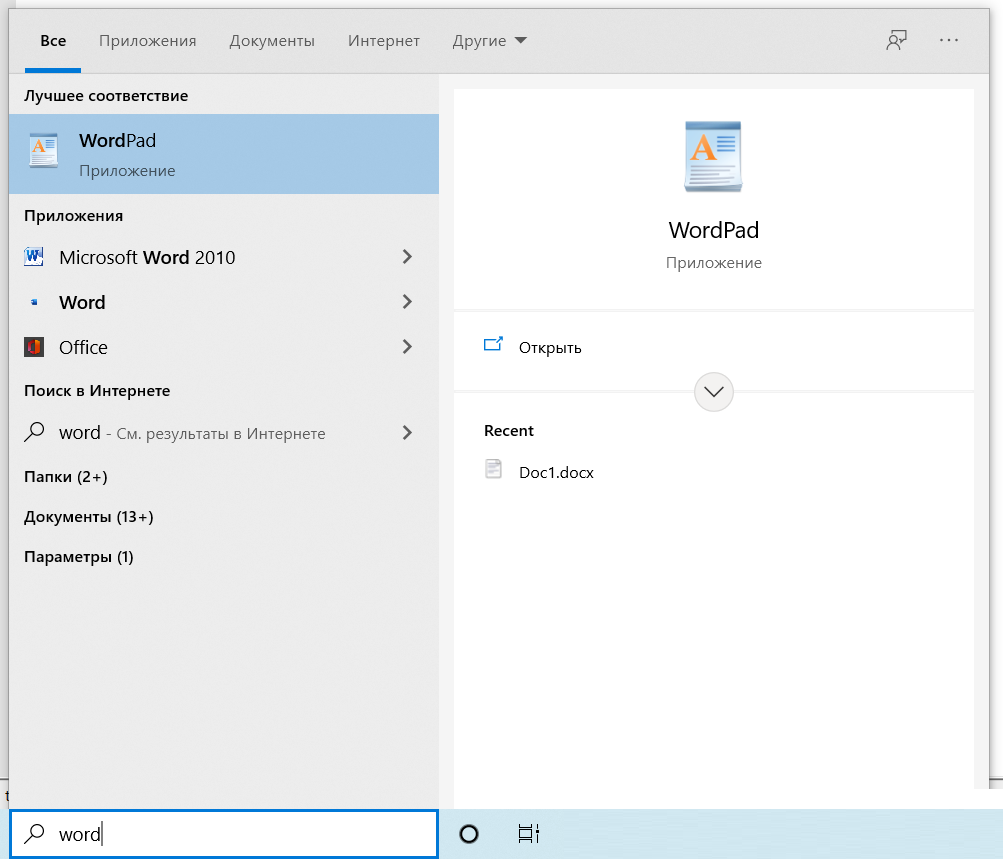This screenshot has height=861, width=1003.
Task: Switch to the Документы tab
Action: coord(272,41)
